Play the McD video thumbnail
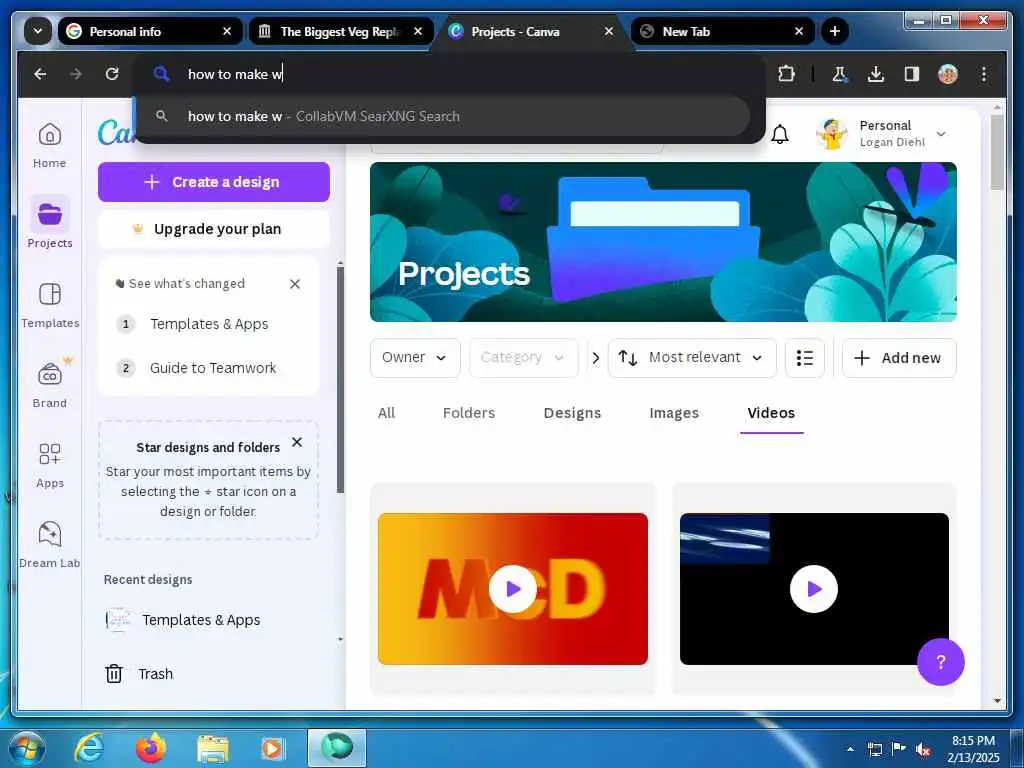 [513, 589]
